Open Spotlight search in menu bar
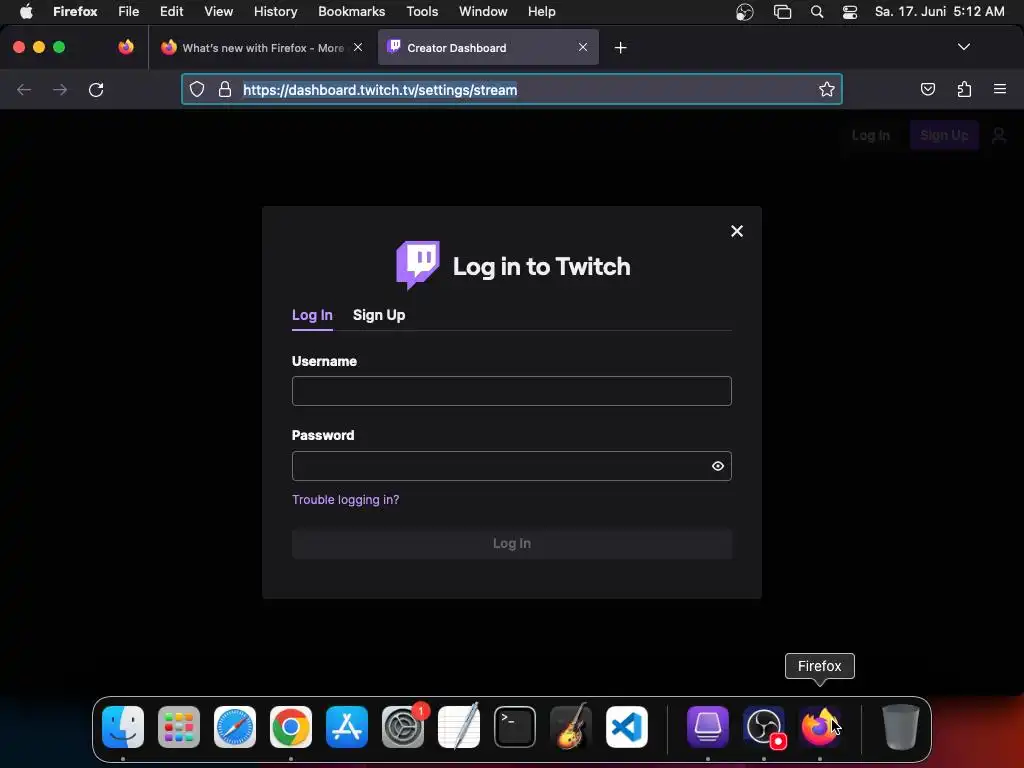This screenshot has width=1024, height=768. (x=816, y=12)
